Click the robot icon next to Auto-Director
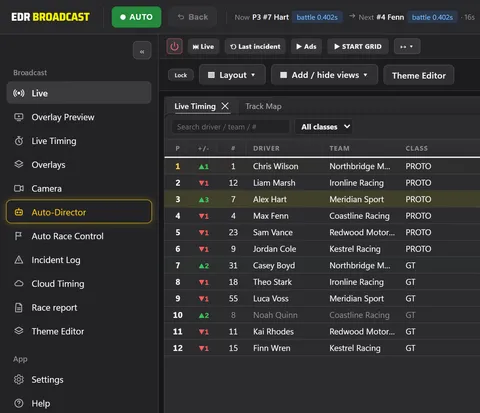The width and height of the screenshot is (480, 413). click(19, 212)
